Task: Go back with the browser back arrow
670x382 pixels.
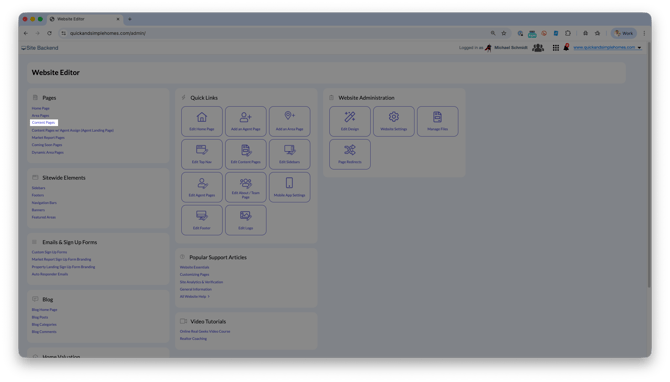Action: click(x=26, y=33)
